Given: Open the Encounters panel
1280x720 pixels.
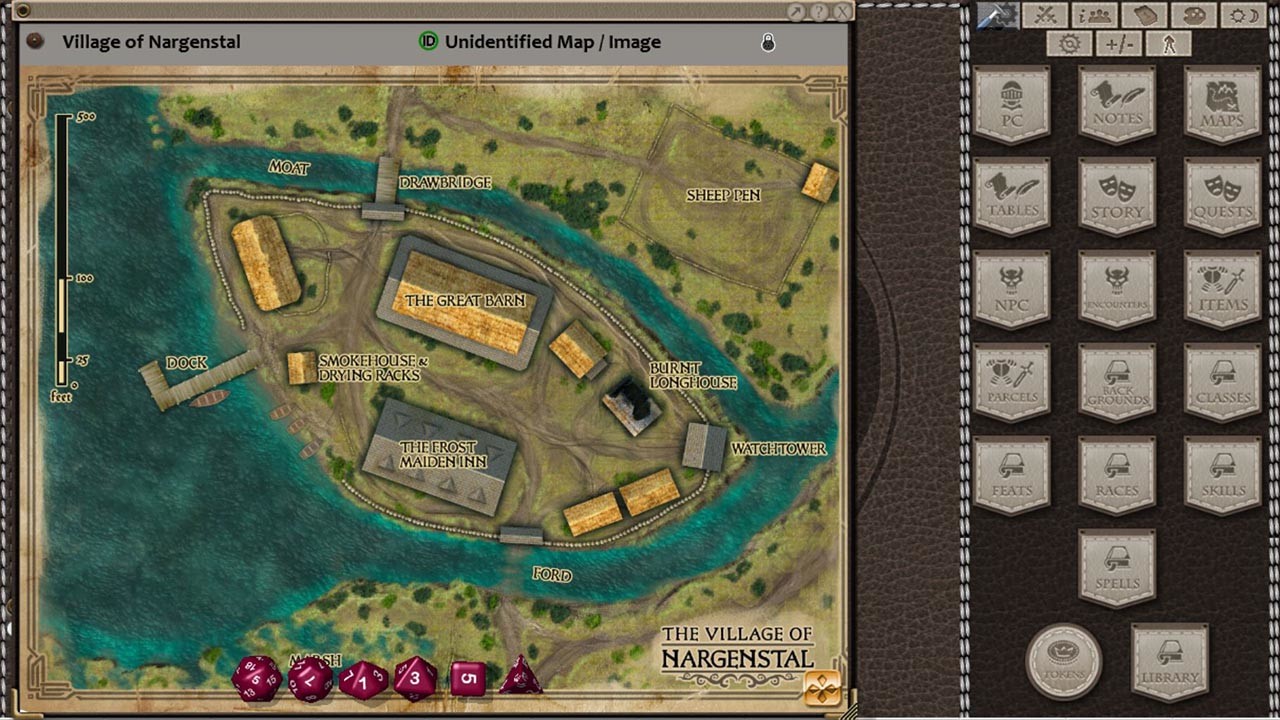Looking at the screenshot, I should tap(1117, 290).
